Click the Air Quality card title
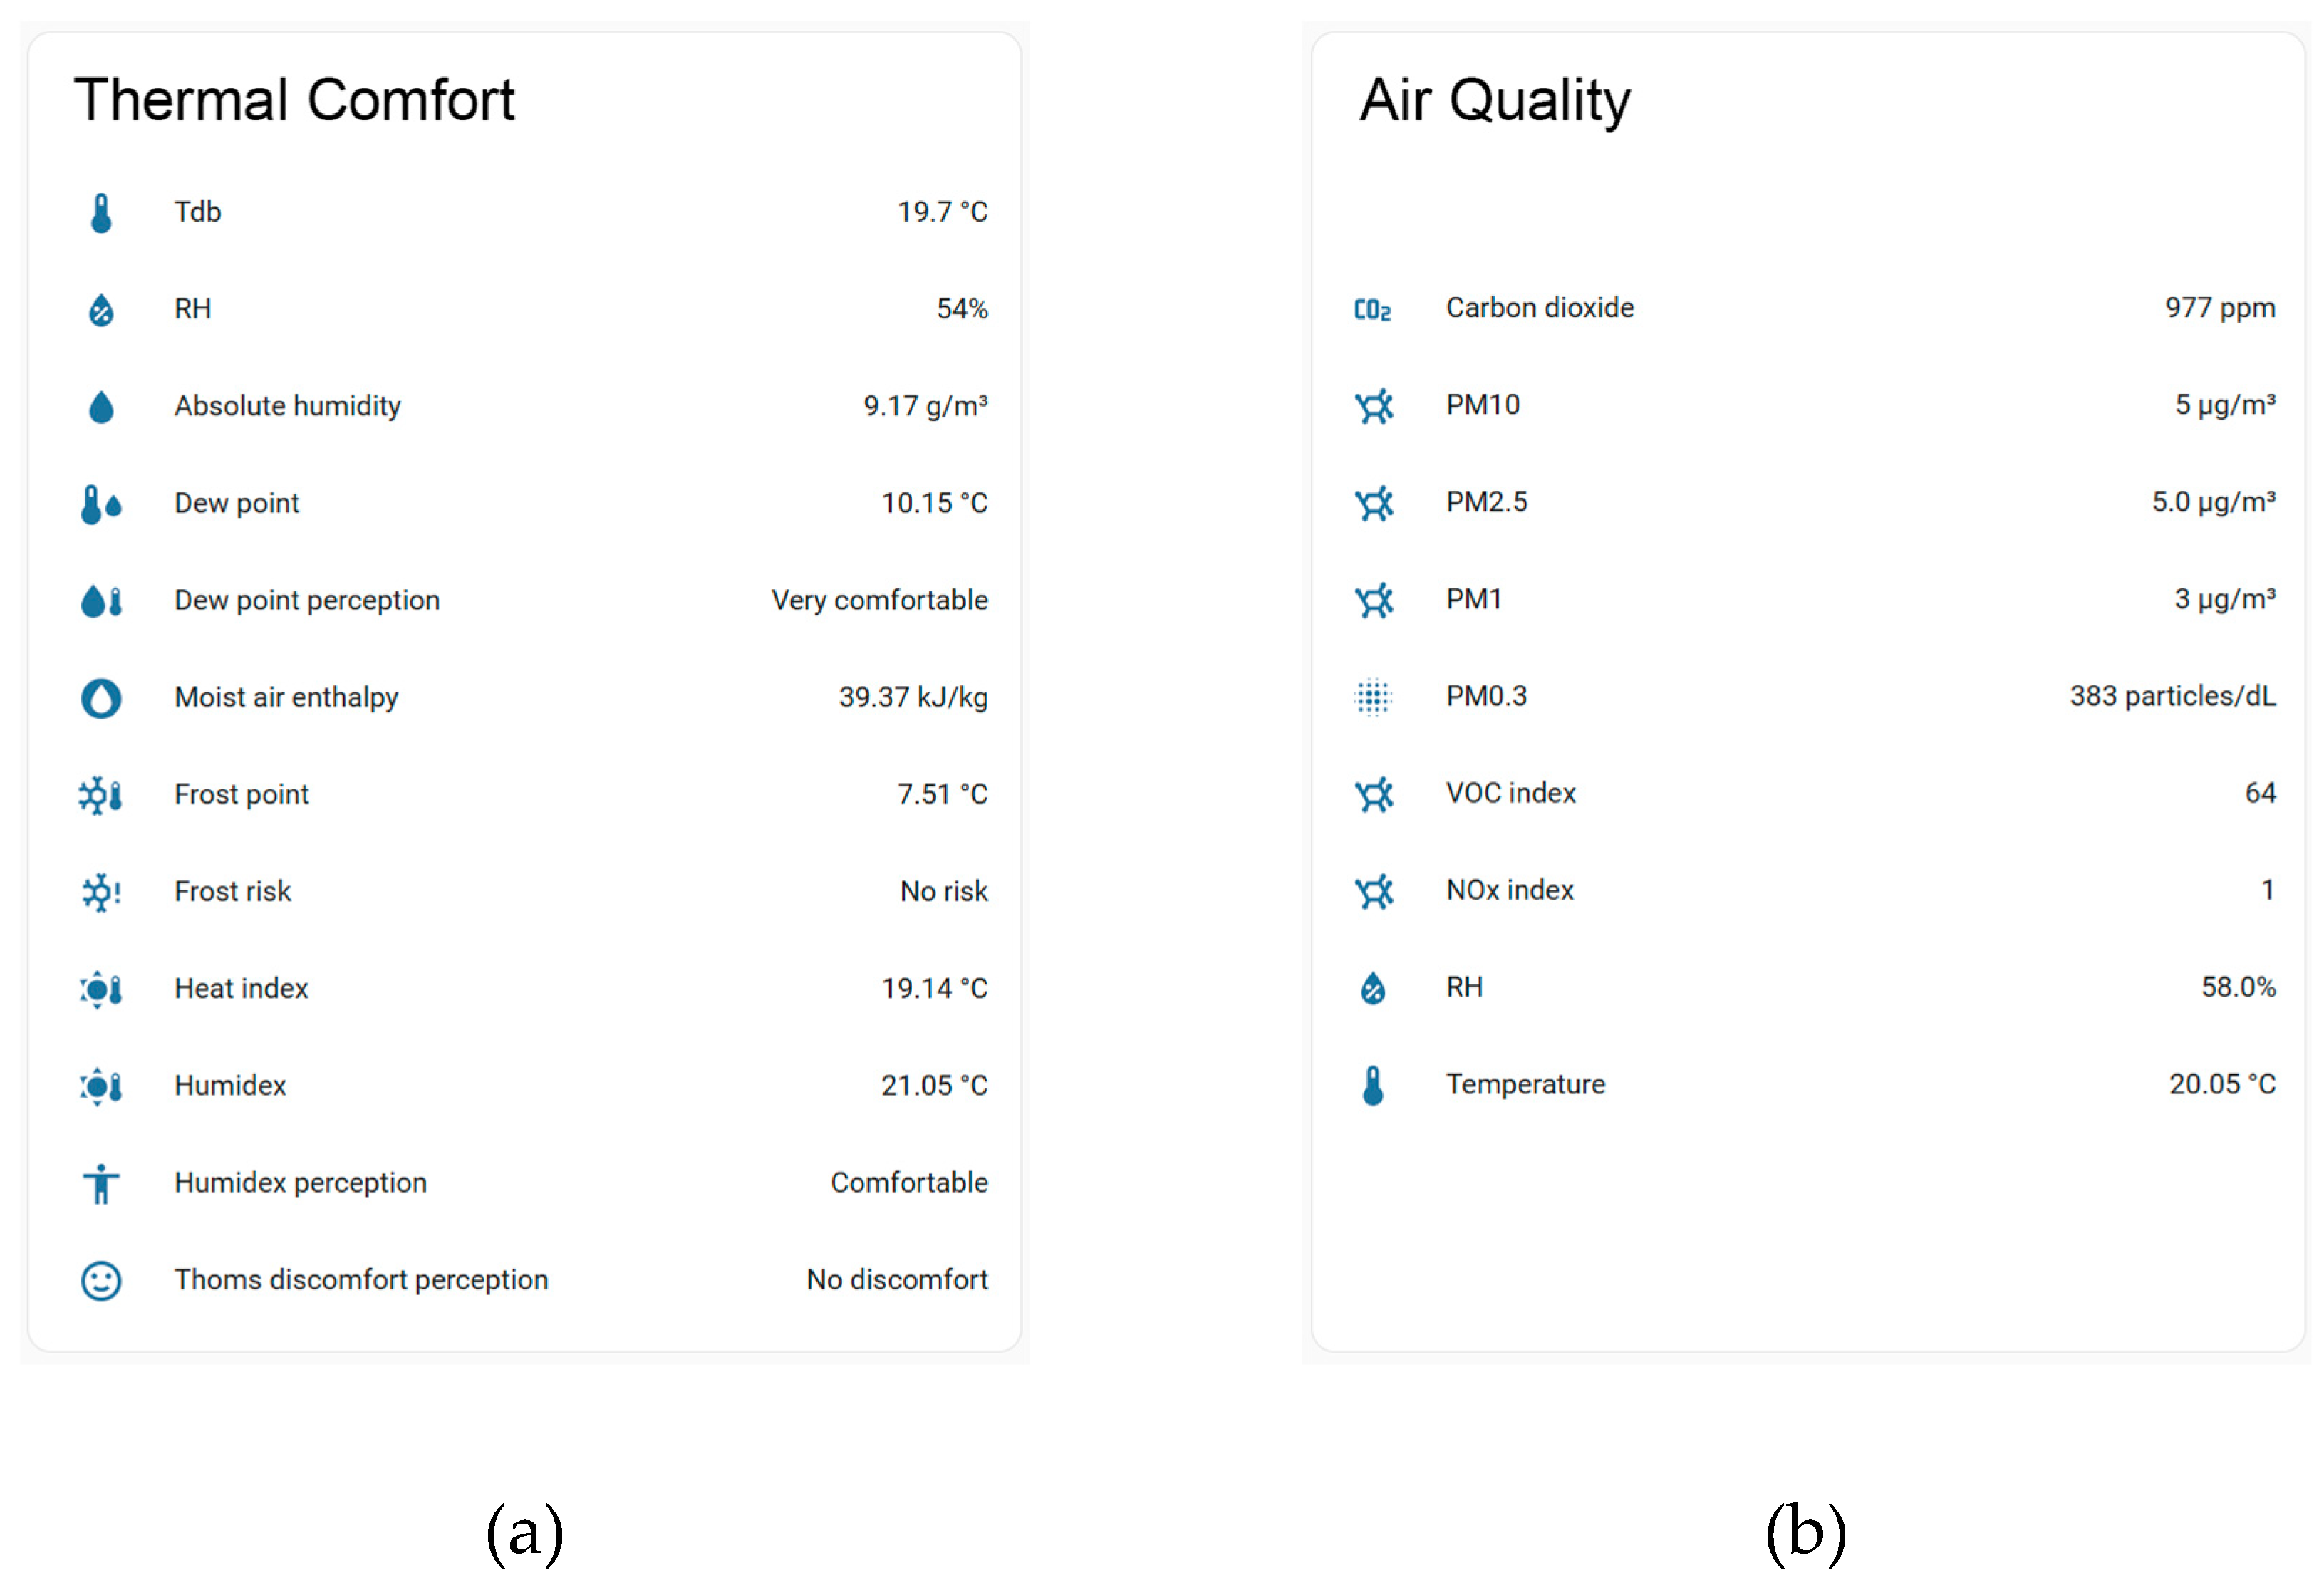The height and width of the screenshot is (1590, 2324). click(1495, 99)
